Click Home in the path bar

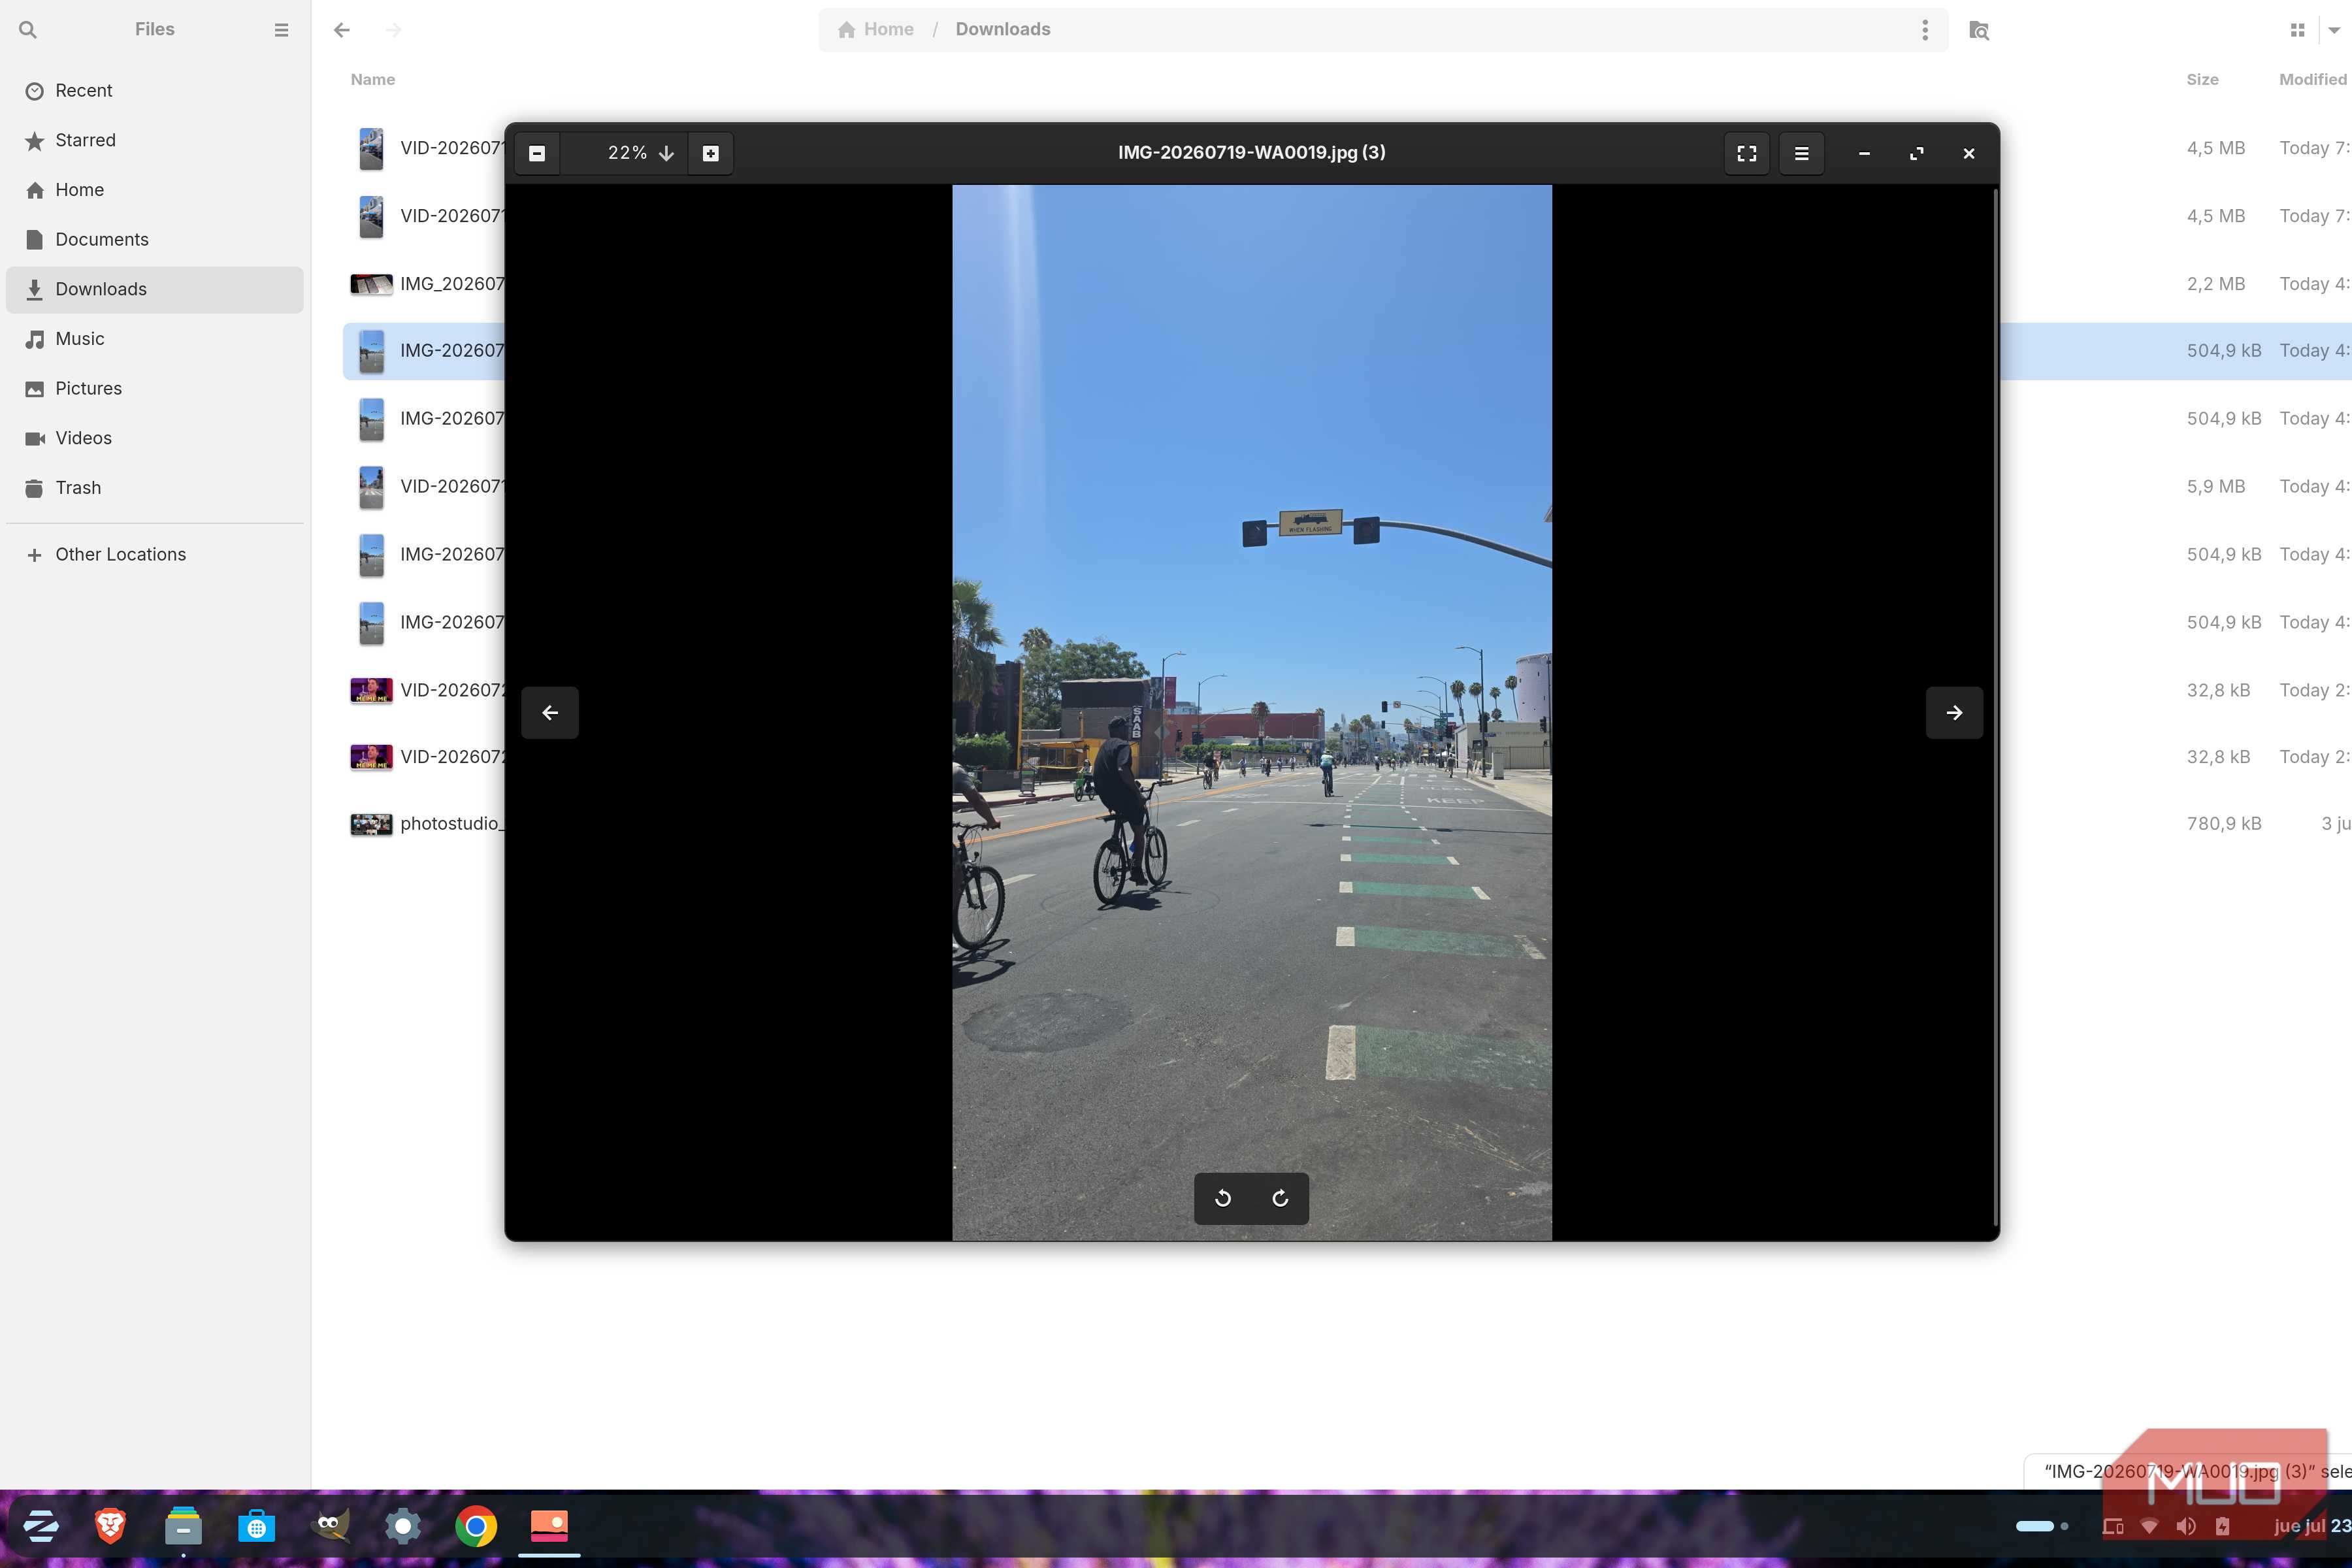point(876,30)
